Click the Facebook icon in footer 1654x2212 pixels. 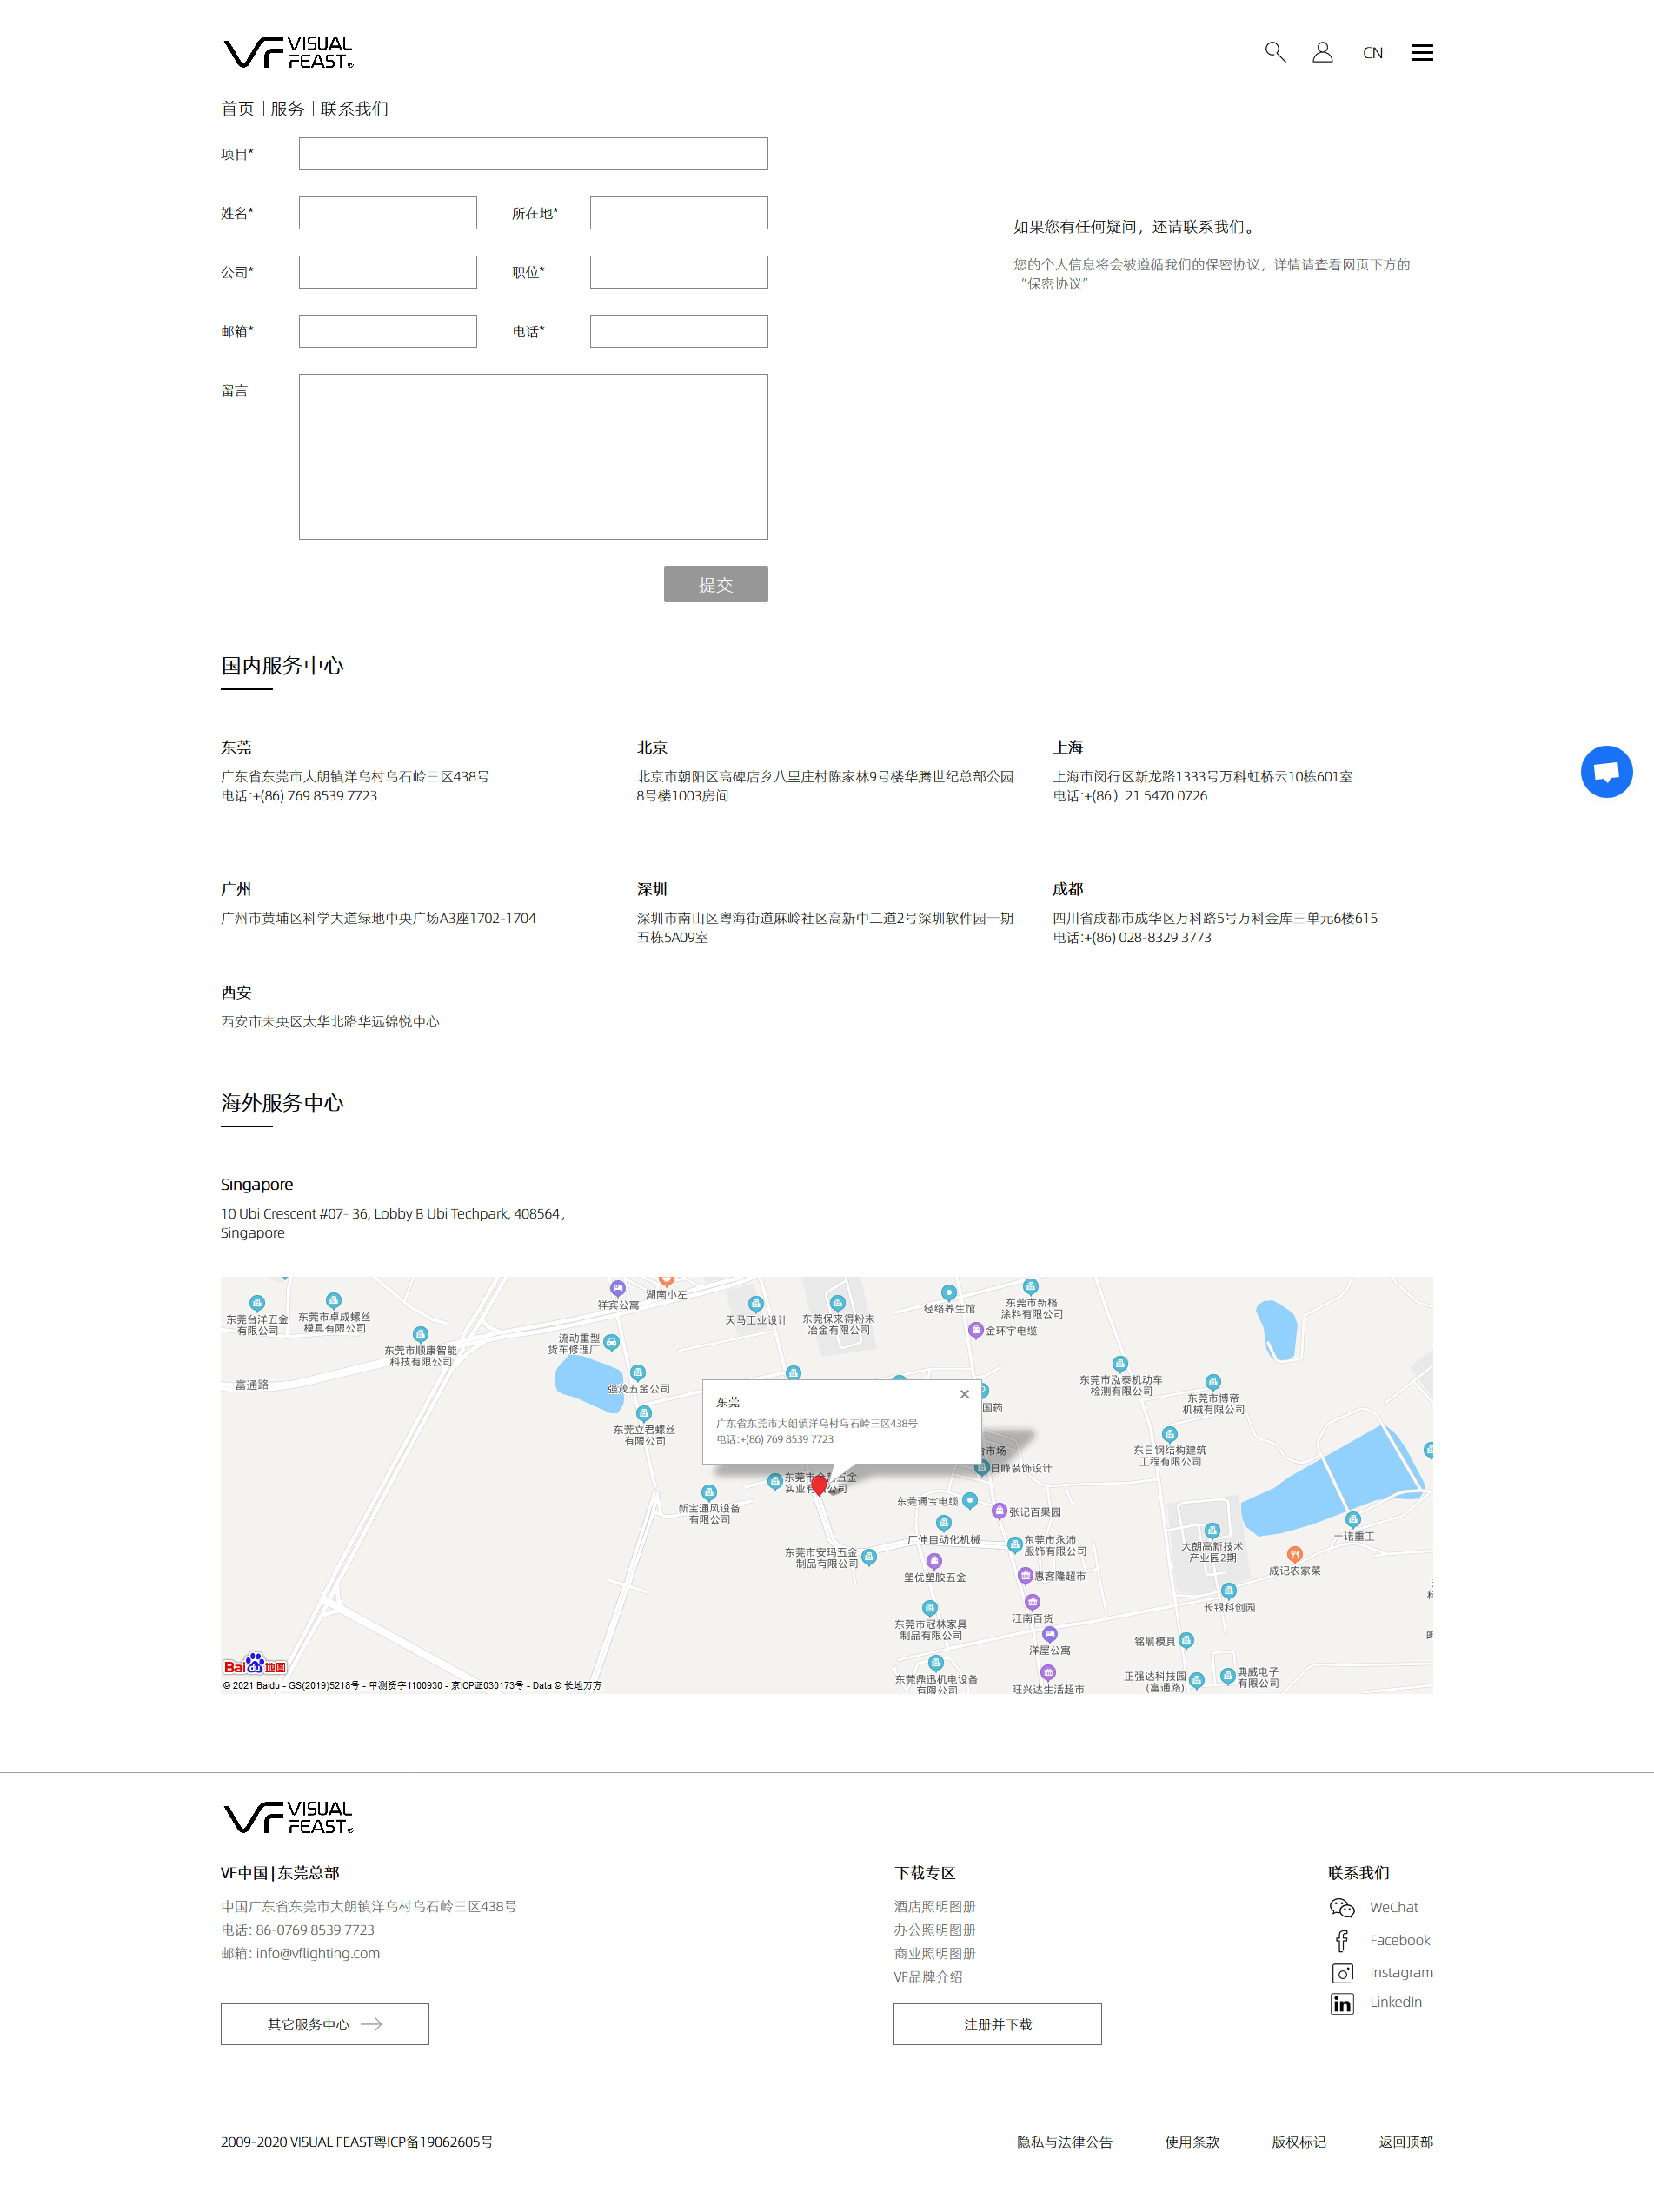(1341, 1940)
